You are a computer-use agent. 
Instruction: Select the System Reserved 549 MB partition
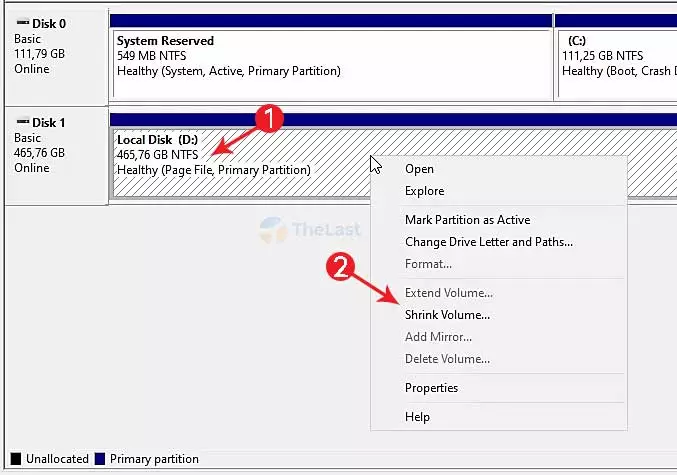point(330,62)
